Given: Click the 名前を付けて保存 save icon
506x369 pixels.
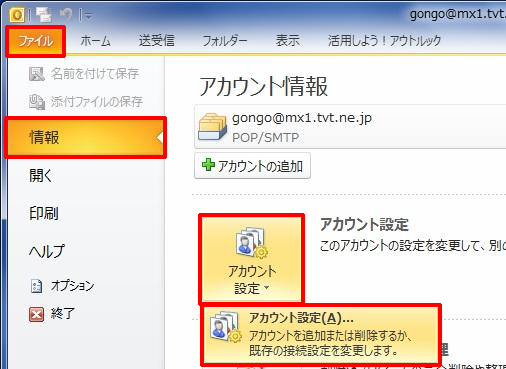Looking at the screenshot, I should (36, 74).
